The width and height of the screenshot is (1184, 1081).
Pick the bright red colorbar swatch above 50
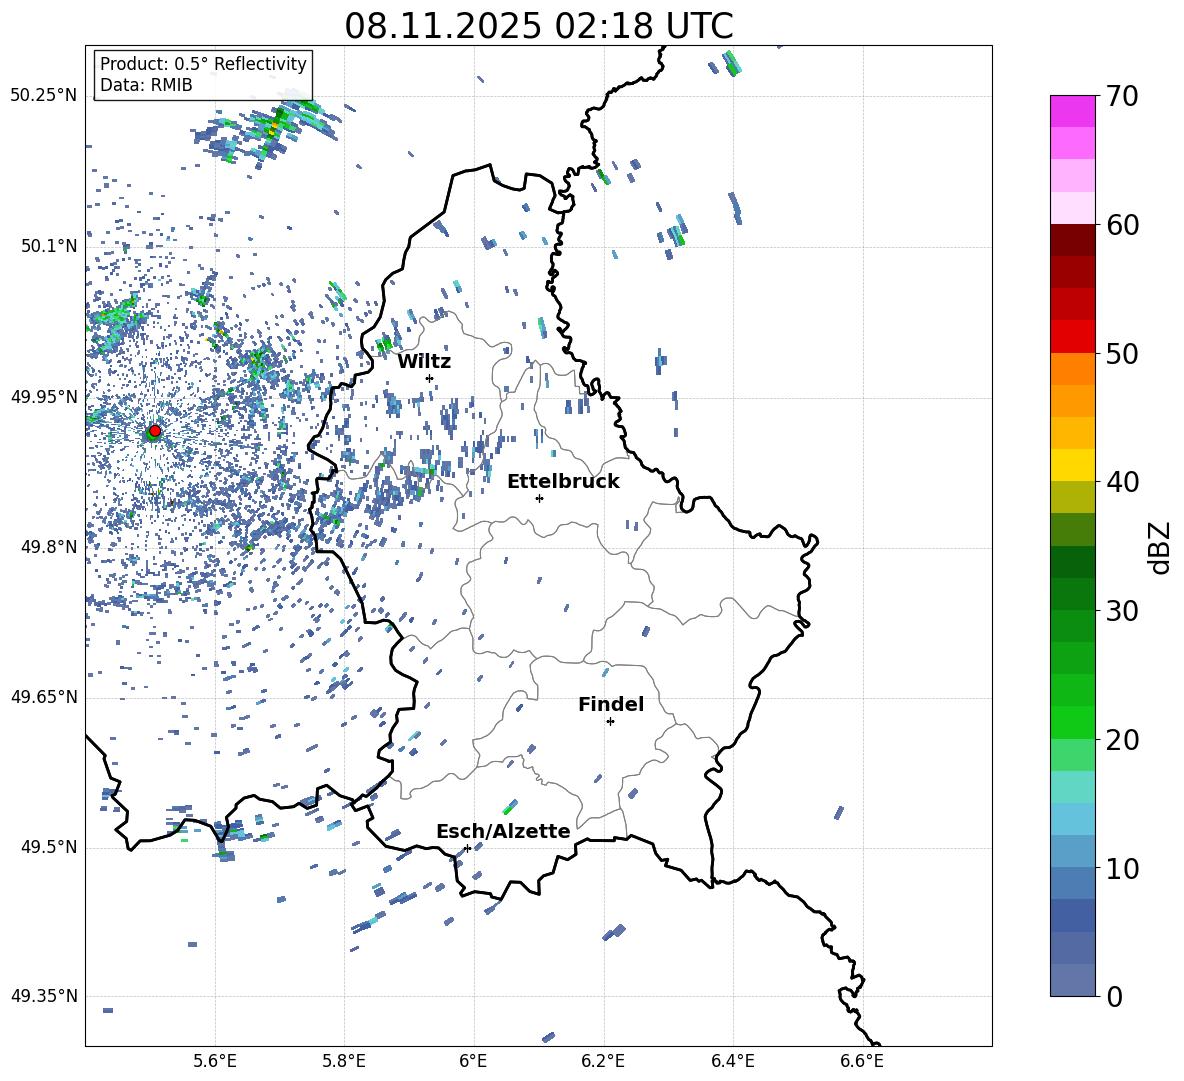click(x=1073, y=336)
